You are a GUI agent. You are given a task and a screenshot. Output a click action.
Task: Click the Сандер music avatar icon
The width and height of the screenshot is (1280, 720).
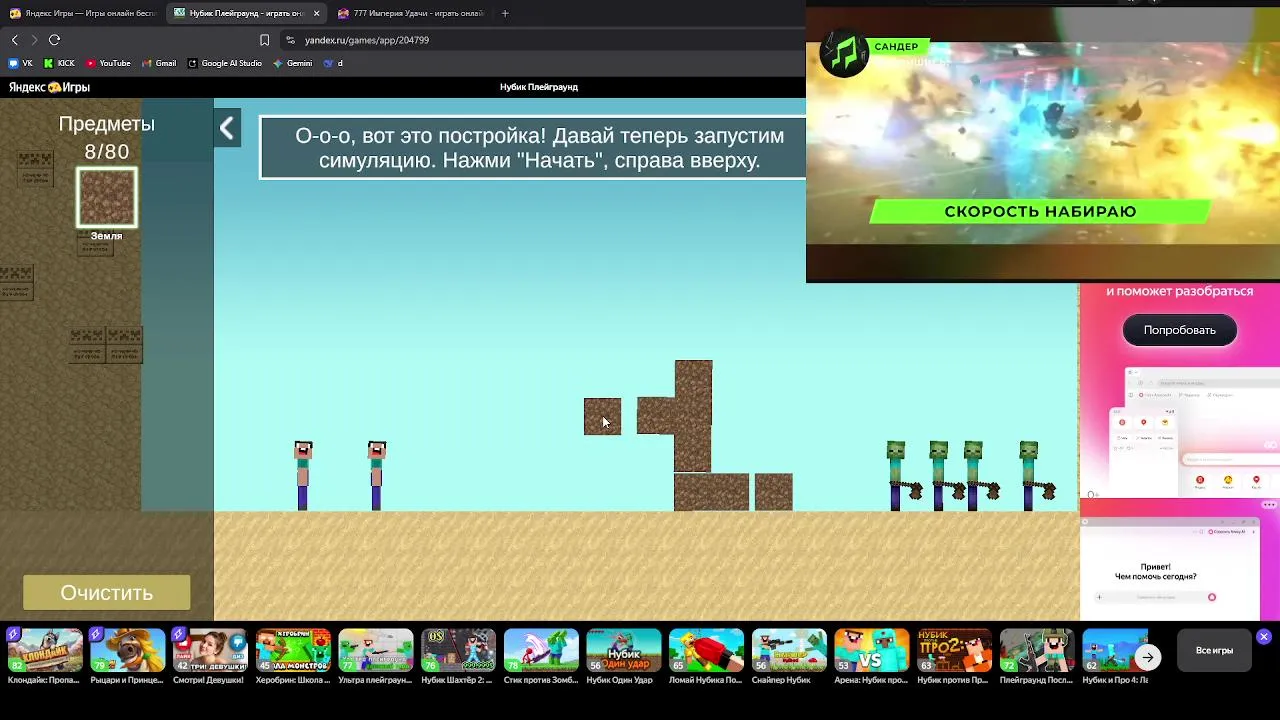(844, 53)
